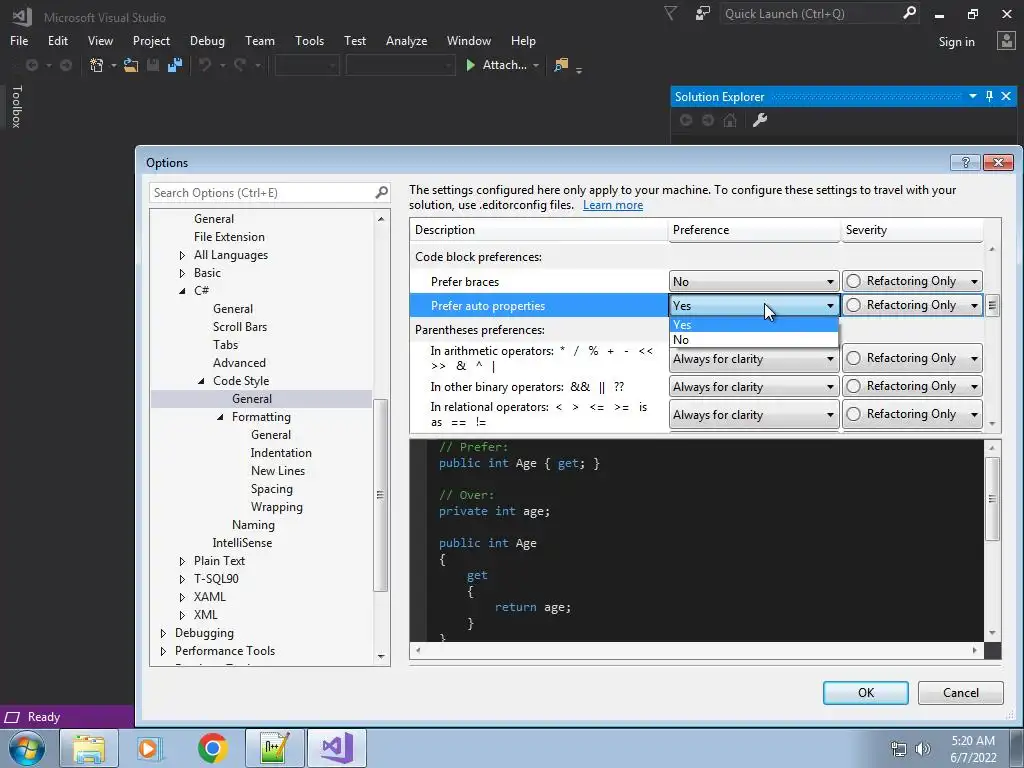Click the Open File toolbar icon
Screen dimensions: 1024x768
[x=131, y=65]
